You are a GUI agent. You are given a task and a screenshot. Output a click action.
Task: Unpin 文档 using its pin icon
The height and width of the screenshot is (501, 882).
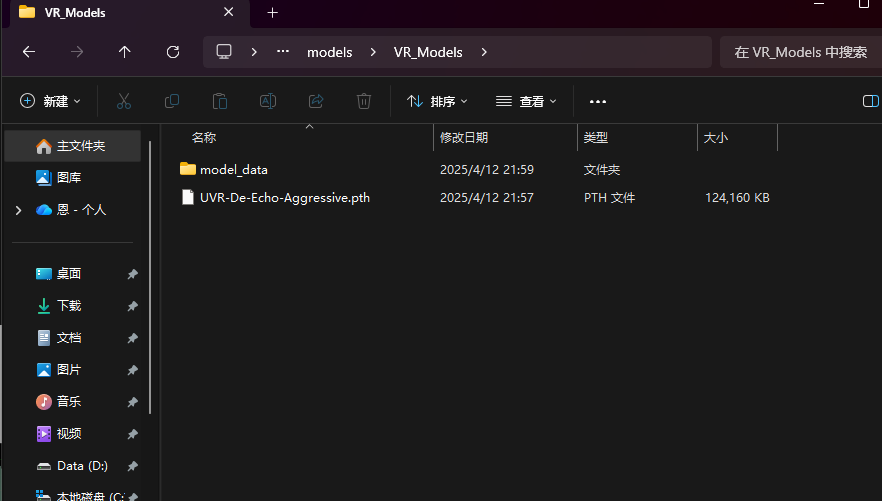click(x=133, y=338)
